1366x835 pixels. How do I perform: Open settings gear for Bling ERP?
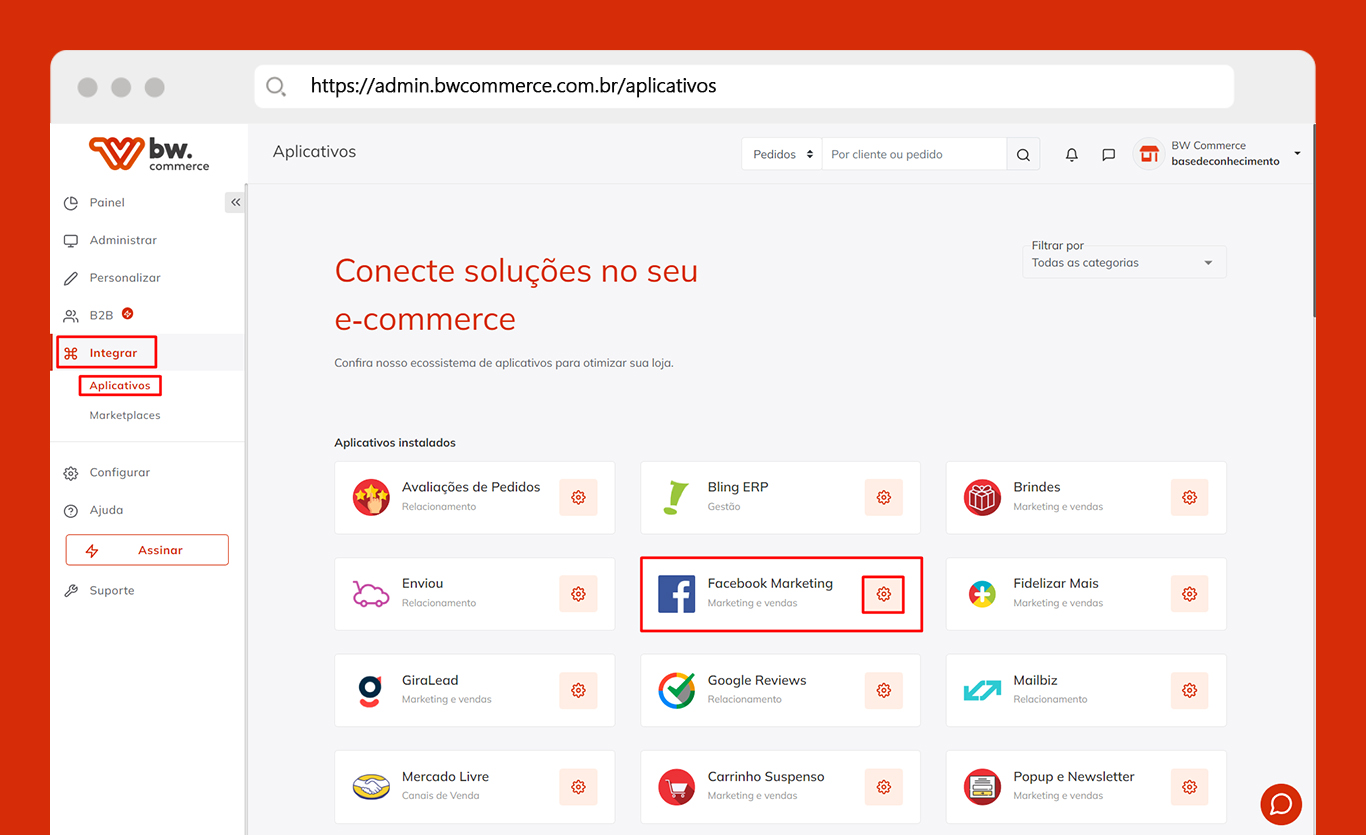(884, 497)
